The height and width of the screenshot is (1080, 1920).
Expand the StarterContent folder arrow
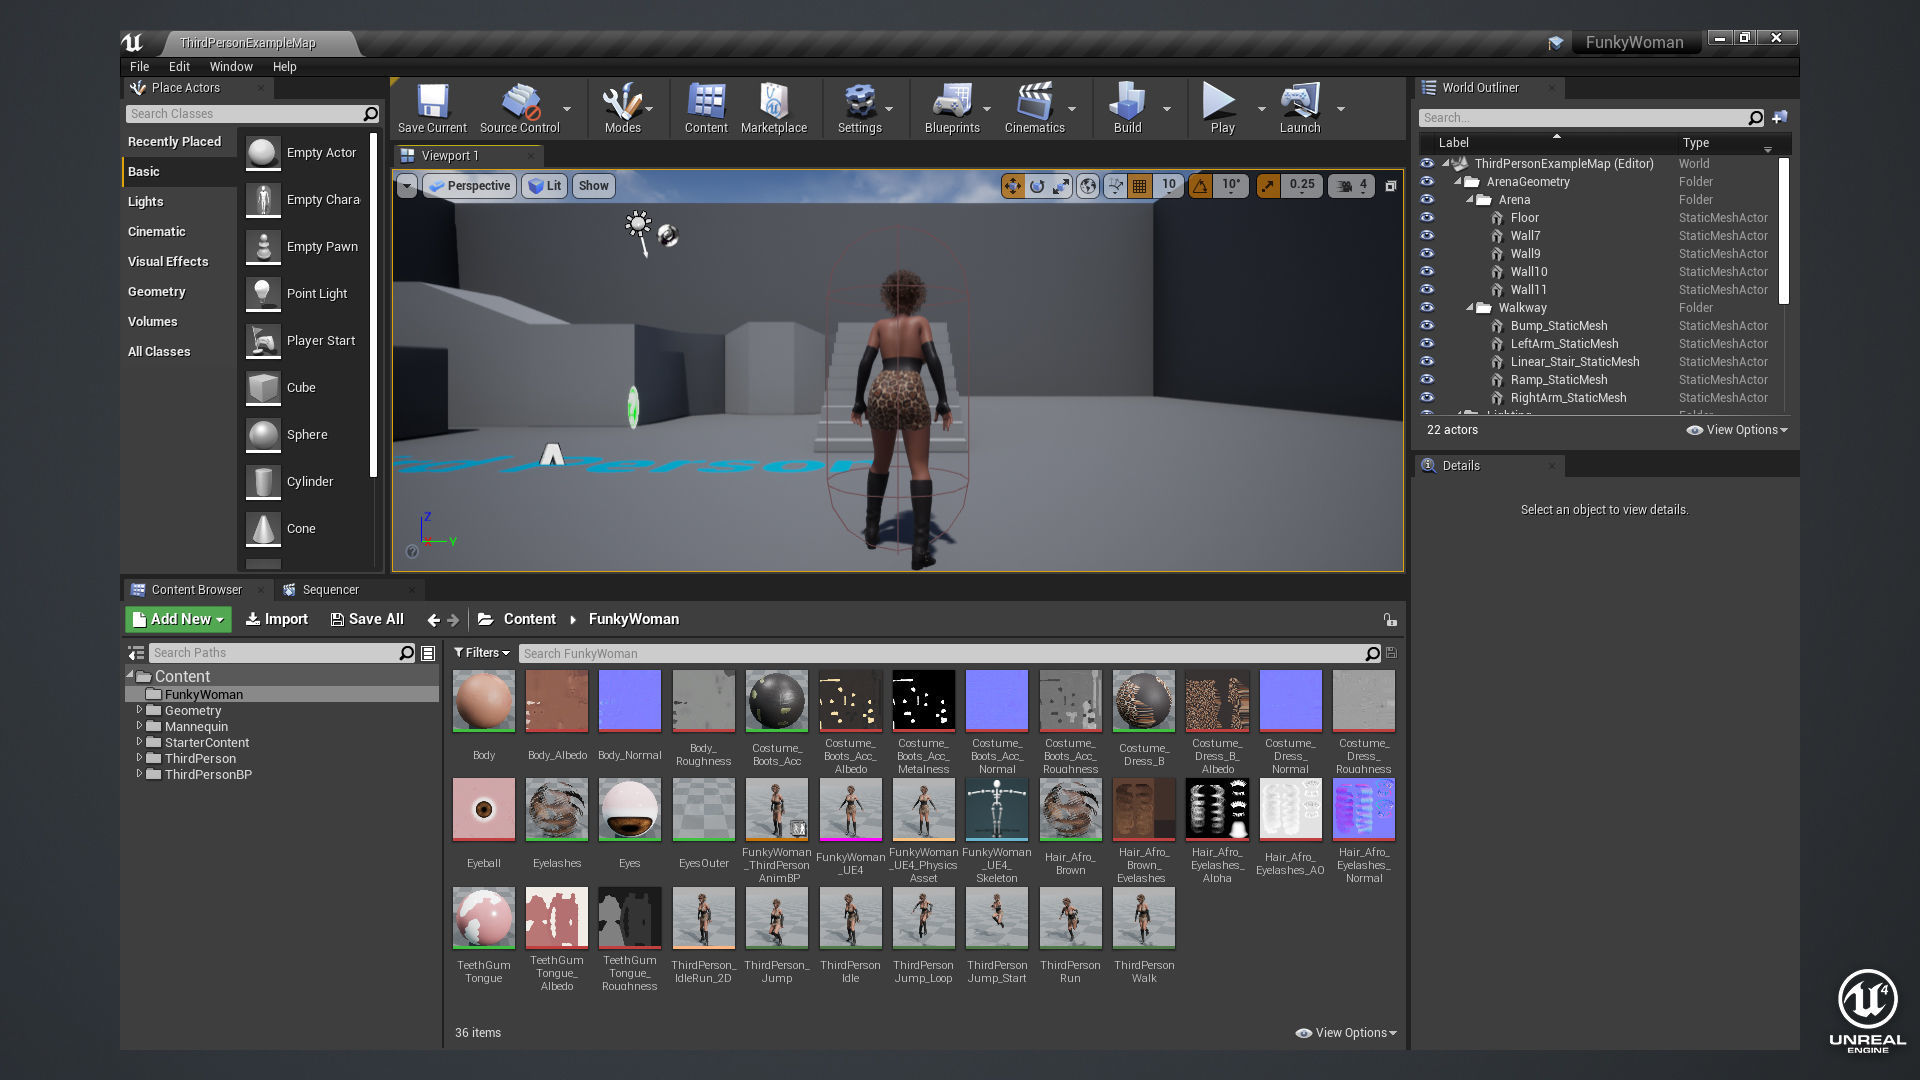click(x=139, y=742)
